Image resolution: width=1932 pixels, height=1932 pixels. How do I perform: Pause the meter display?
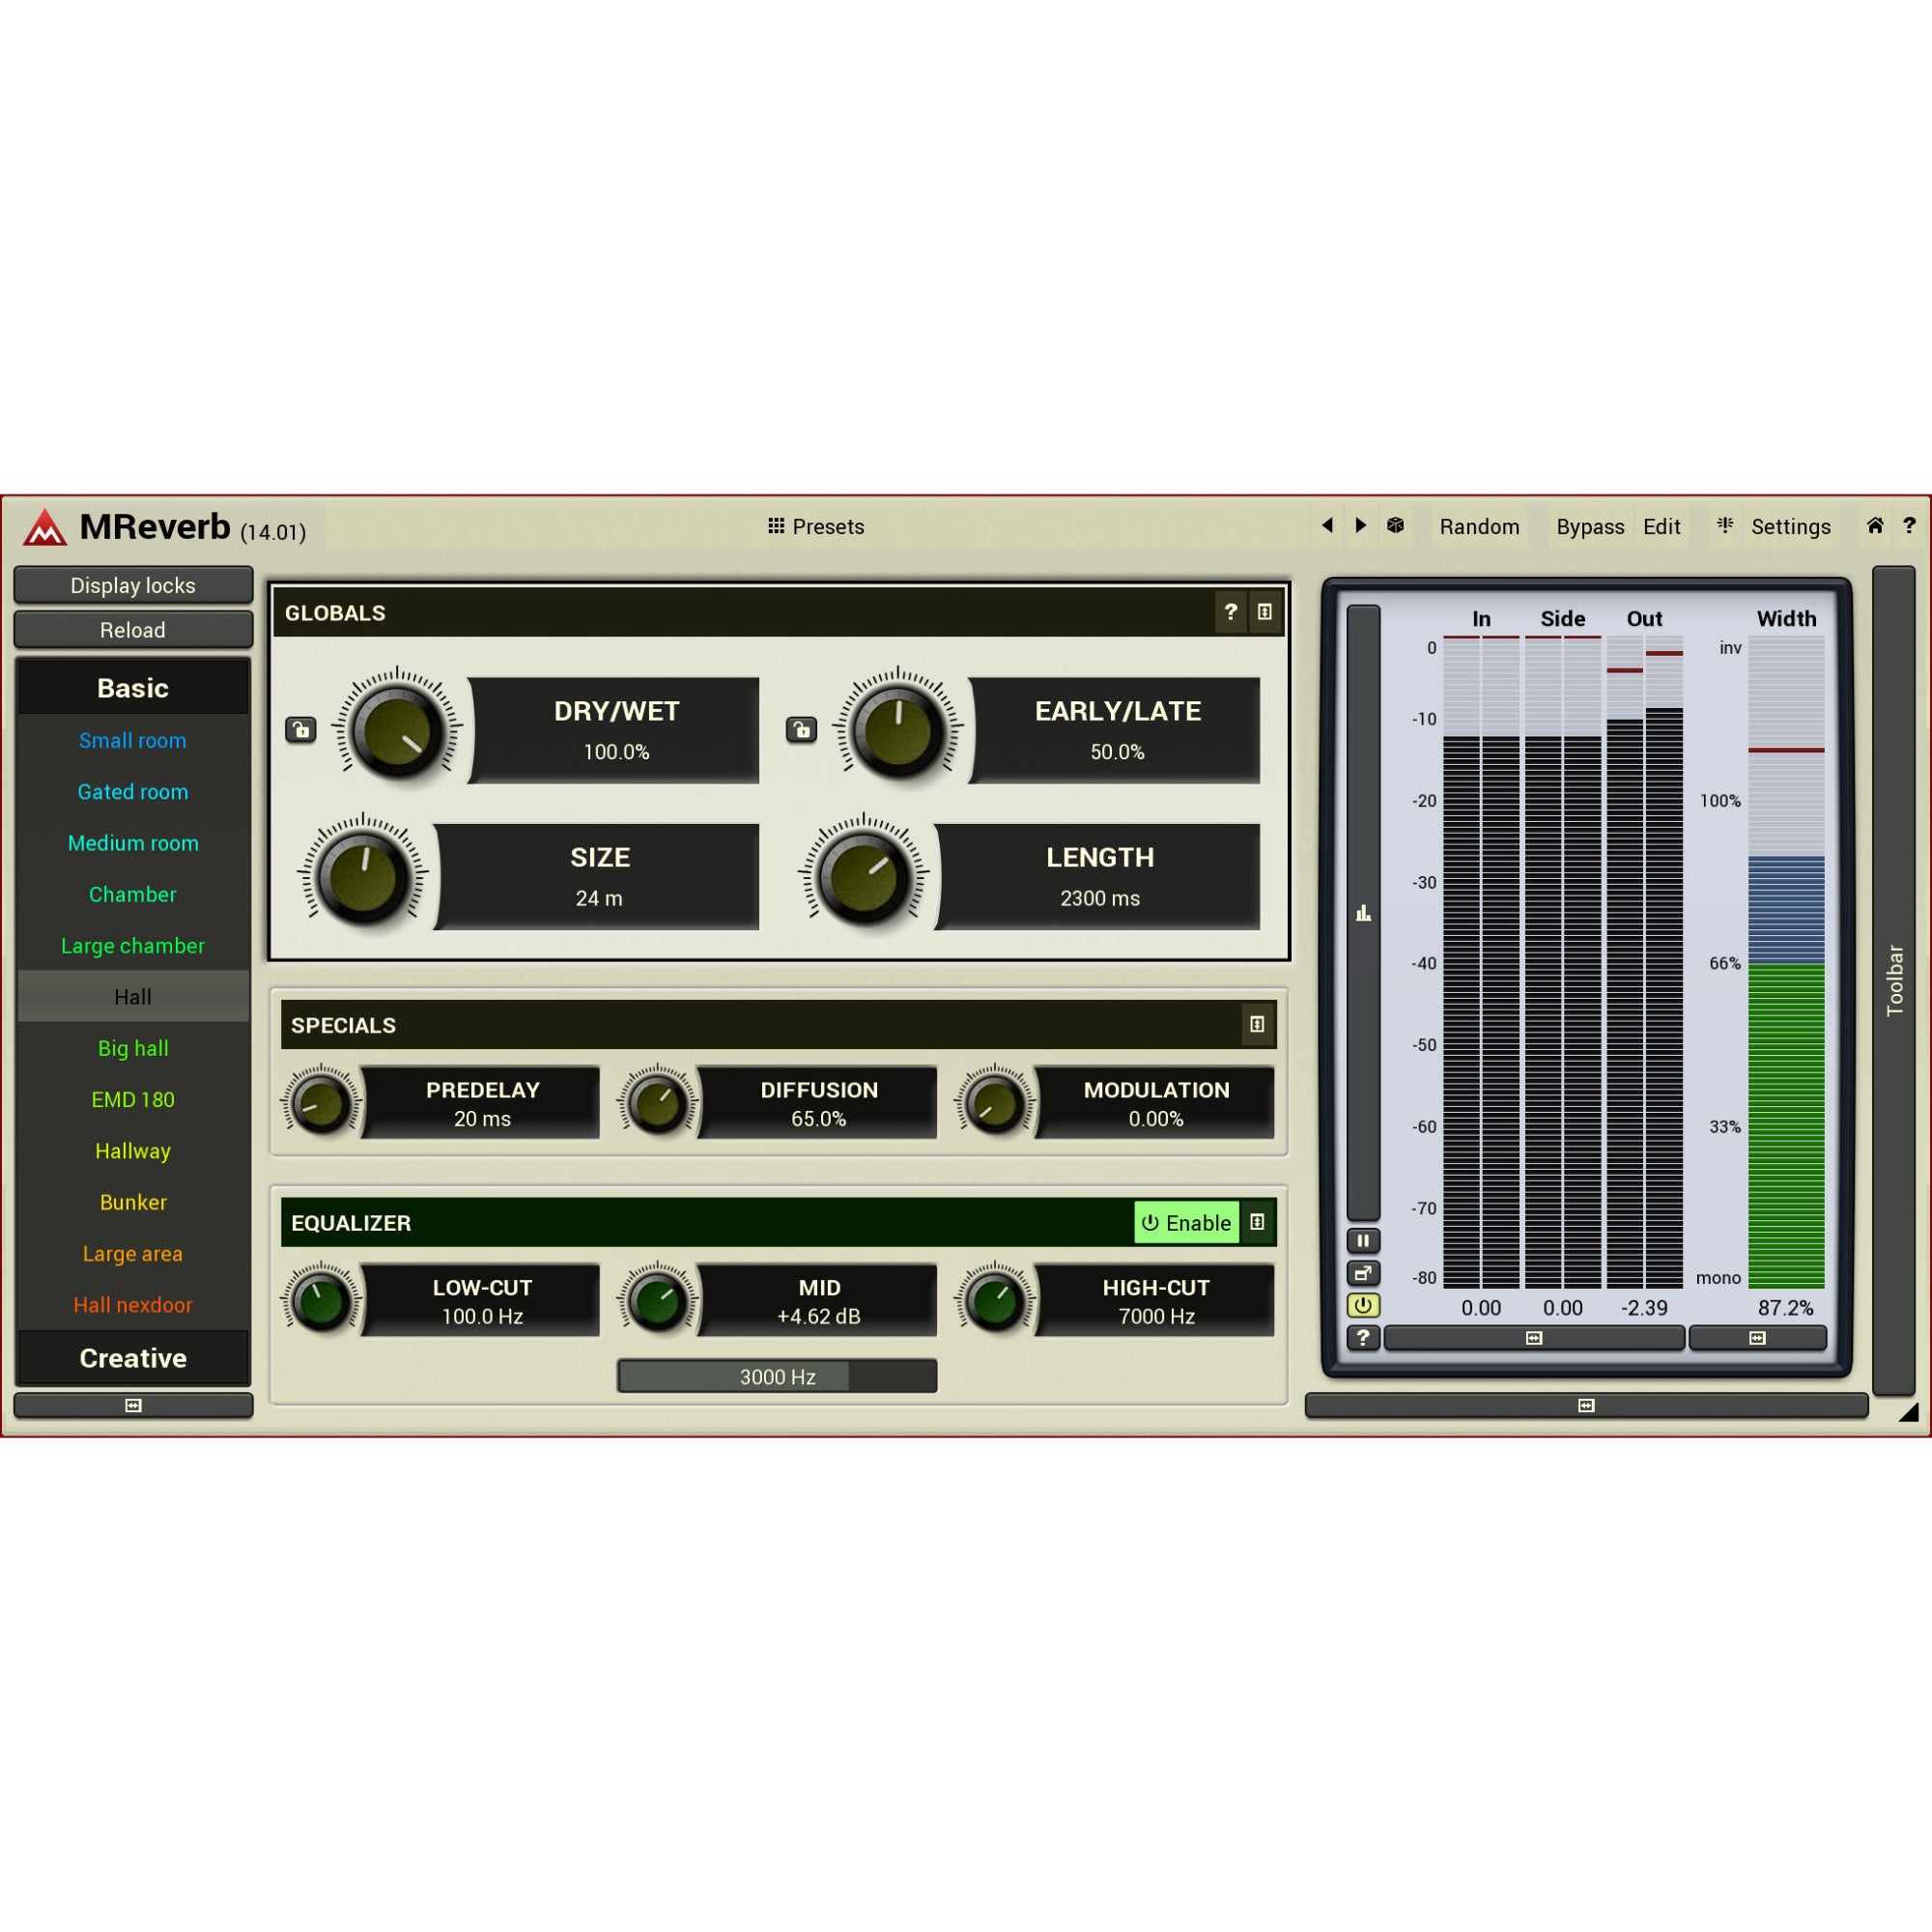(1363, 1241)
